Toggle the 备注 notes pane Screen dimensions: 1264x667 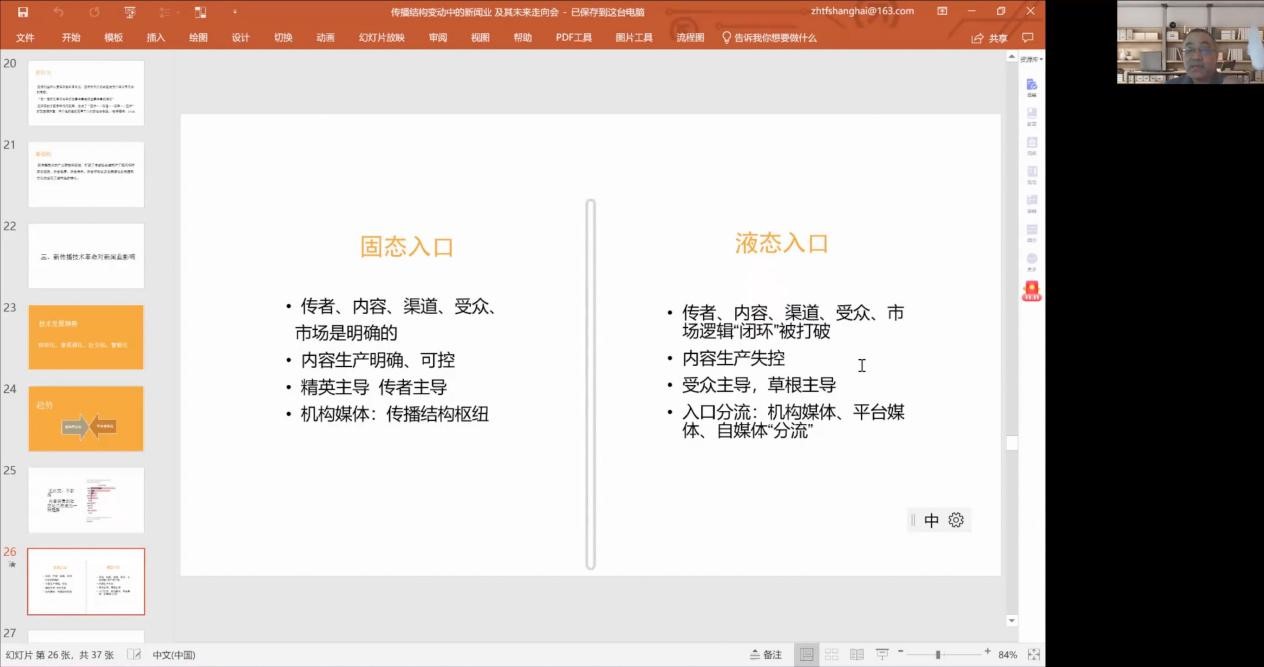pyautogui.click(x=766, y=655)
